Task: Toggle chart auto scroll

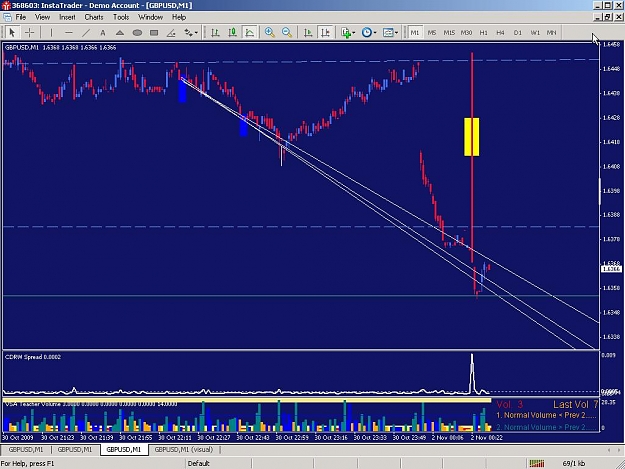Action: pos(308,33)
